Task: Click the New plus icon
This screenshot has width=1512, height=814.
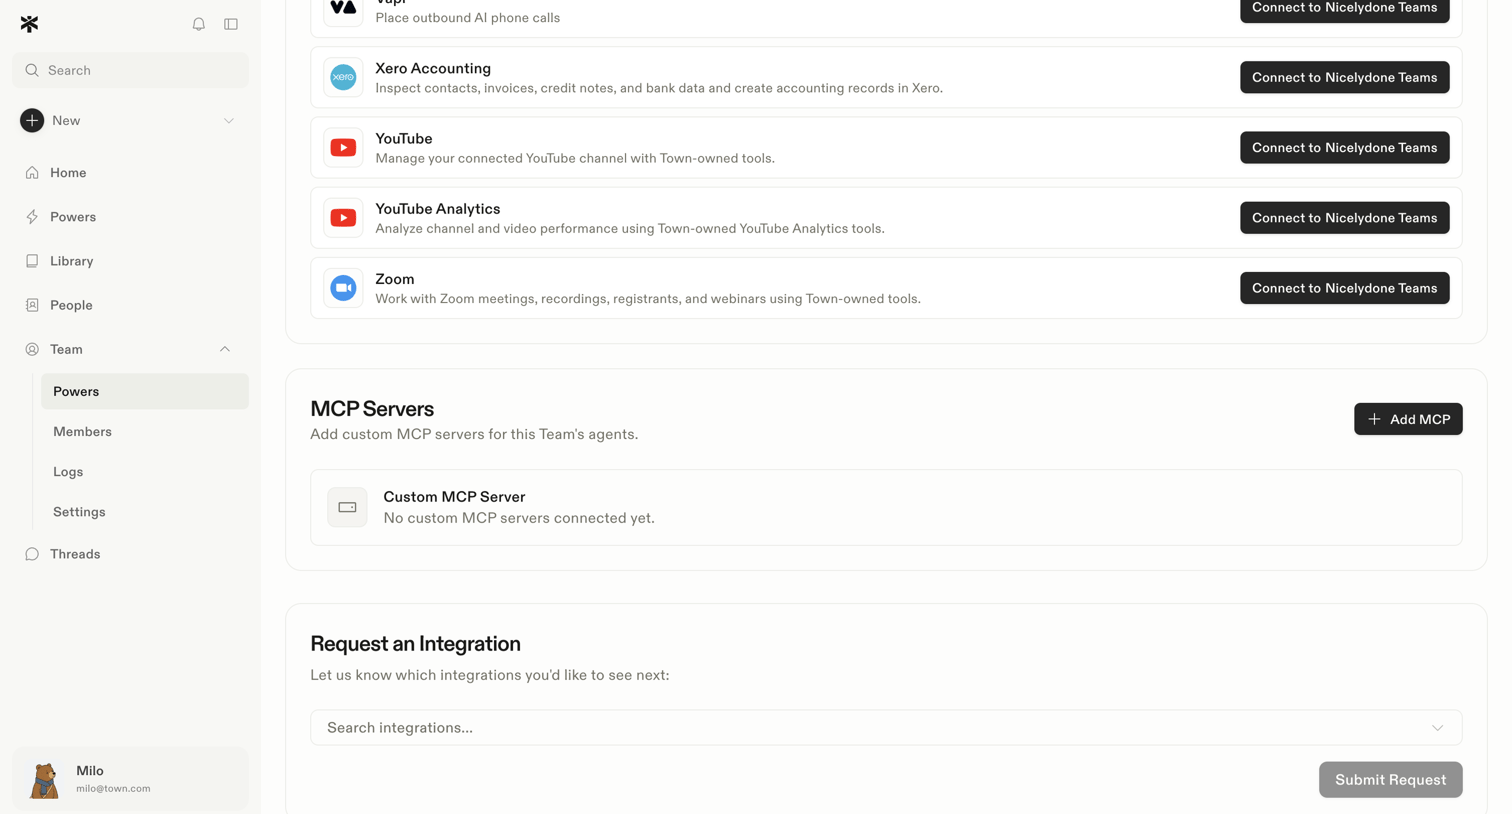Action: [x=32, y=120]
